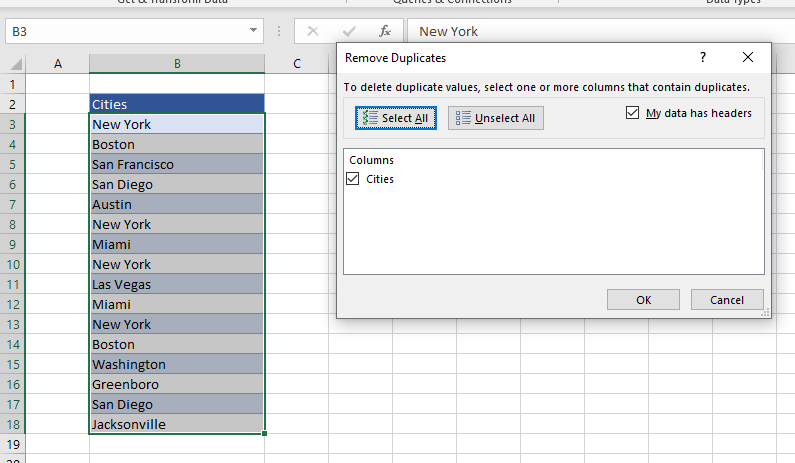Select New York cell in row 13
Image resolution: width=795 pixels, height=463 pixels.
coord(177,324)
